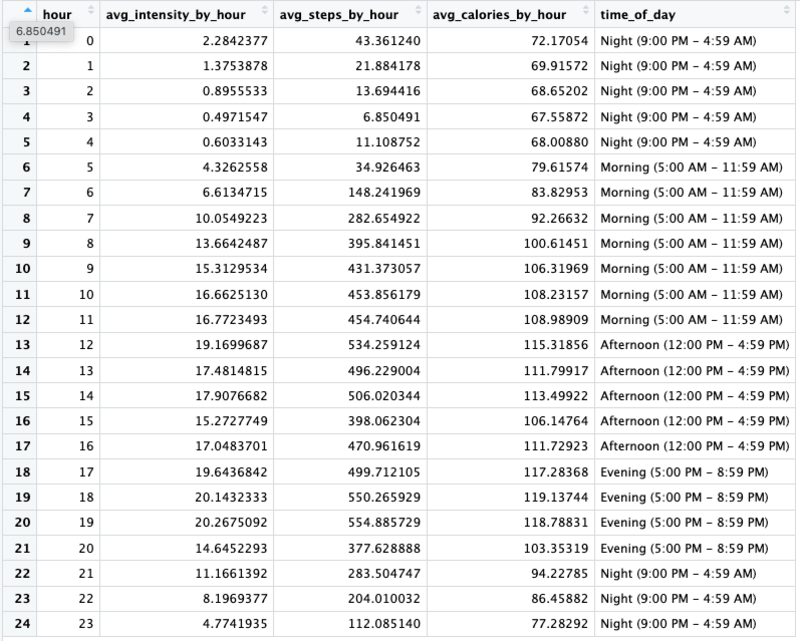The width and height of the screenshot is (800, 641).
Task: Click steps value 148.241969
Action: pyautogui.click(x=384, y=192)
